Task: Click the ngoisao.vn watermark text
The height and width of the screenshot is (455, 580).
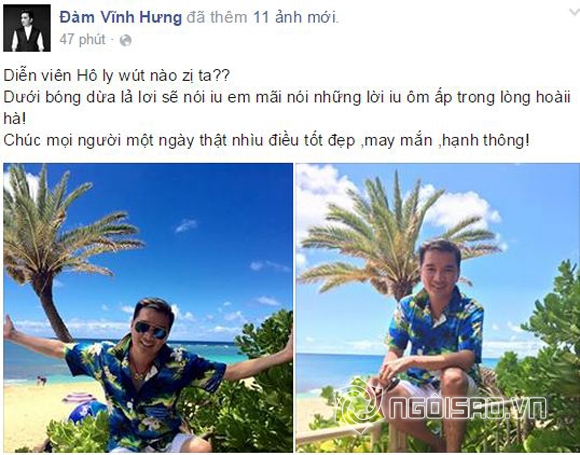Action: point(468,408)
